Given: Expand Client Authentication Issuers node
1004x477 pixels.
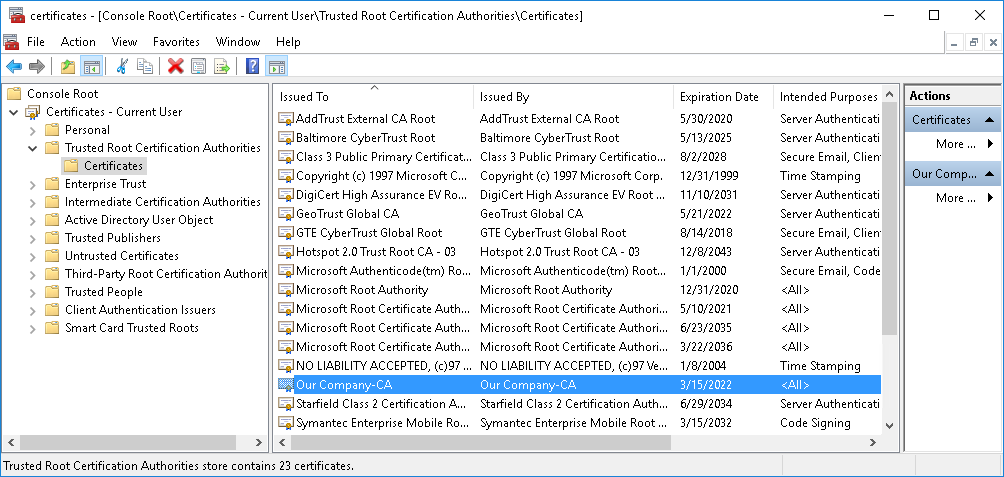Looking at the screenshot, I should pyautogui.click(x=33, y=311).
